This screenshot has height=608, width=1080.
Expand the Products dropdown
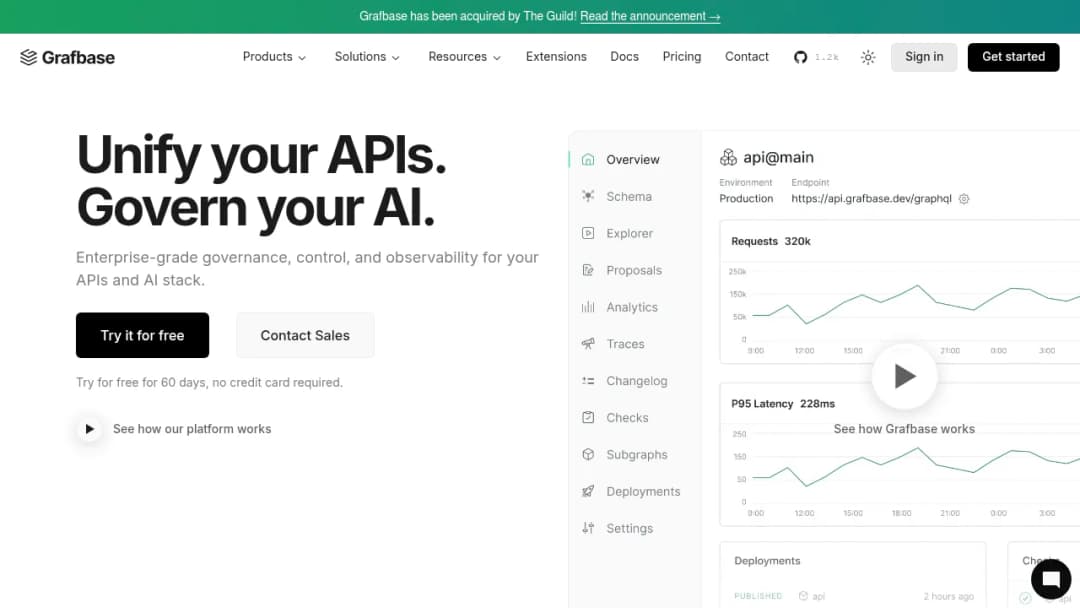(274, 57)
